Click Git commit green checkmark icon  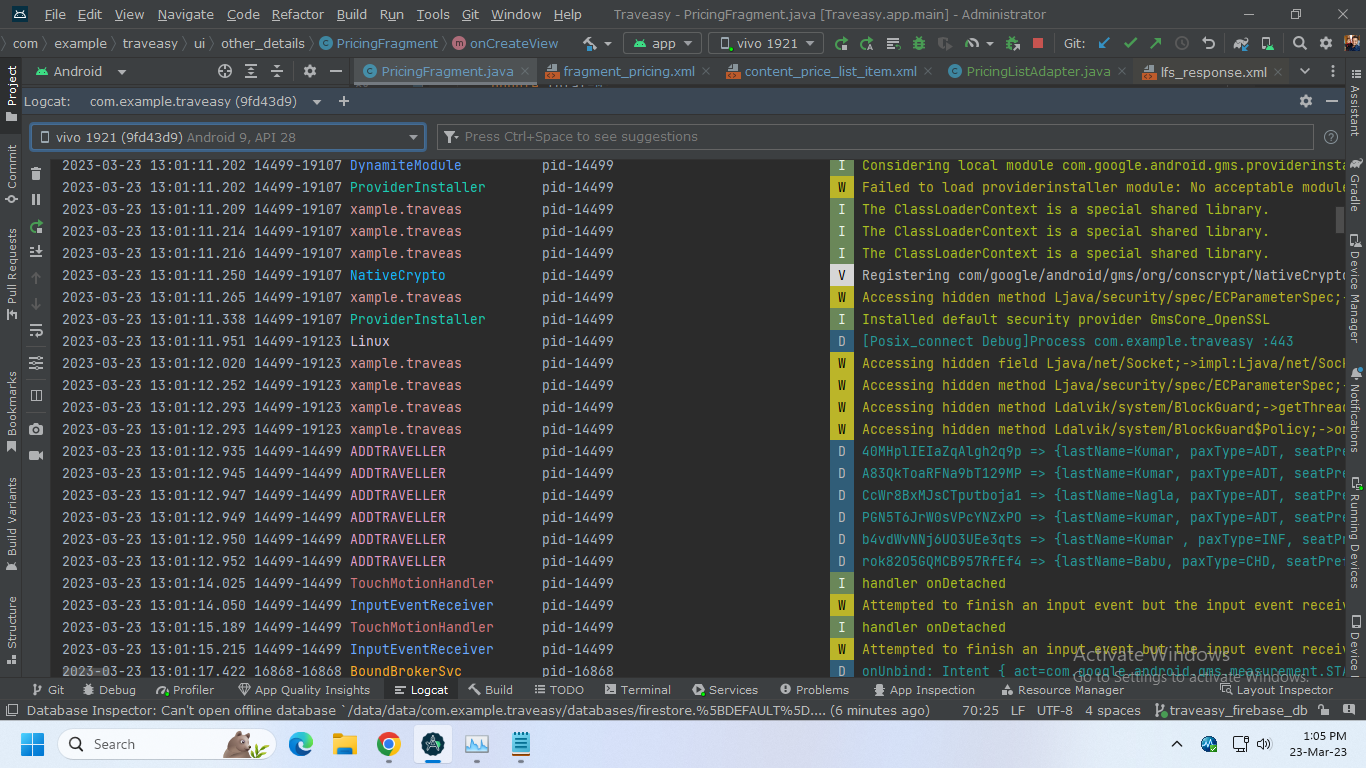pyautogui.click(x=1130, y=44)
